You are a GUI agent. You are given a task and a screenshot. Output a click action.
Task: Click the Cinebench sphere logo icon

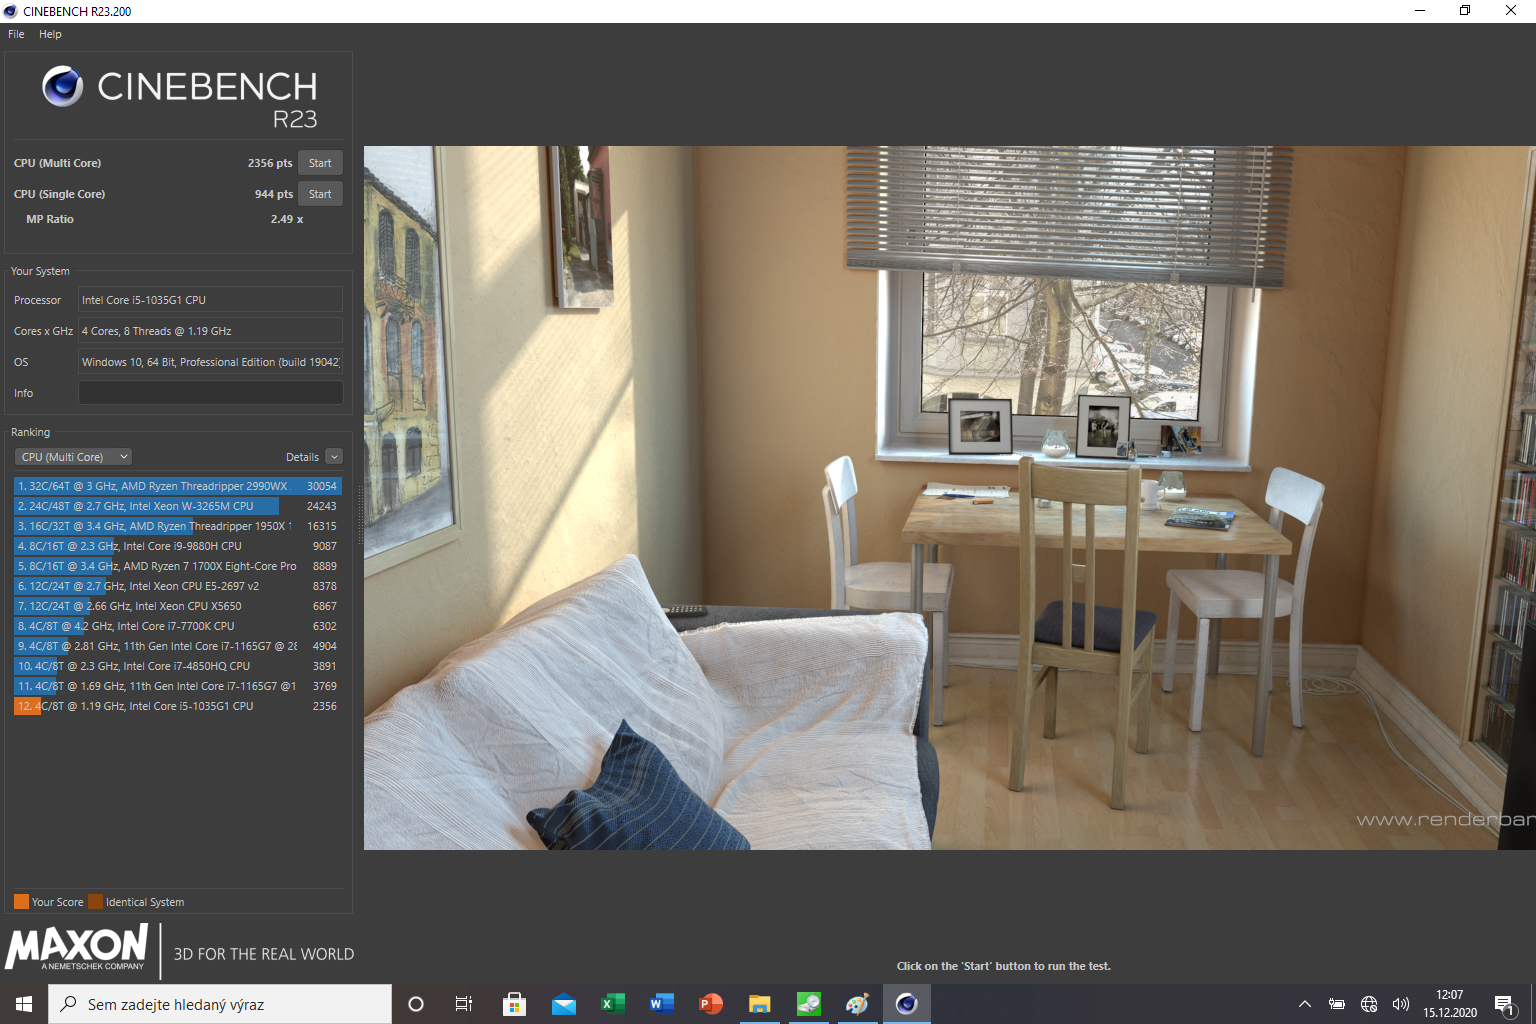[63, 86]
